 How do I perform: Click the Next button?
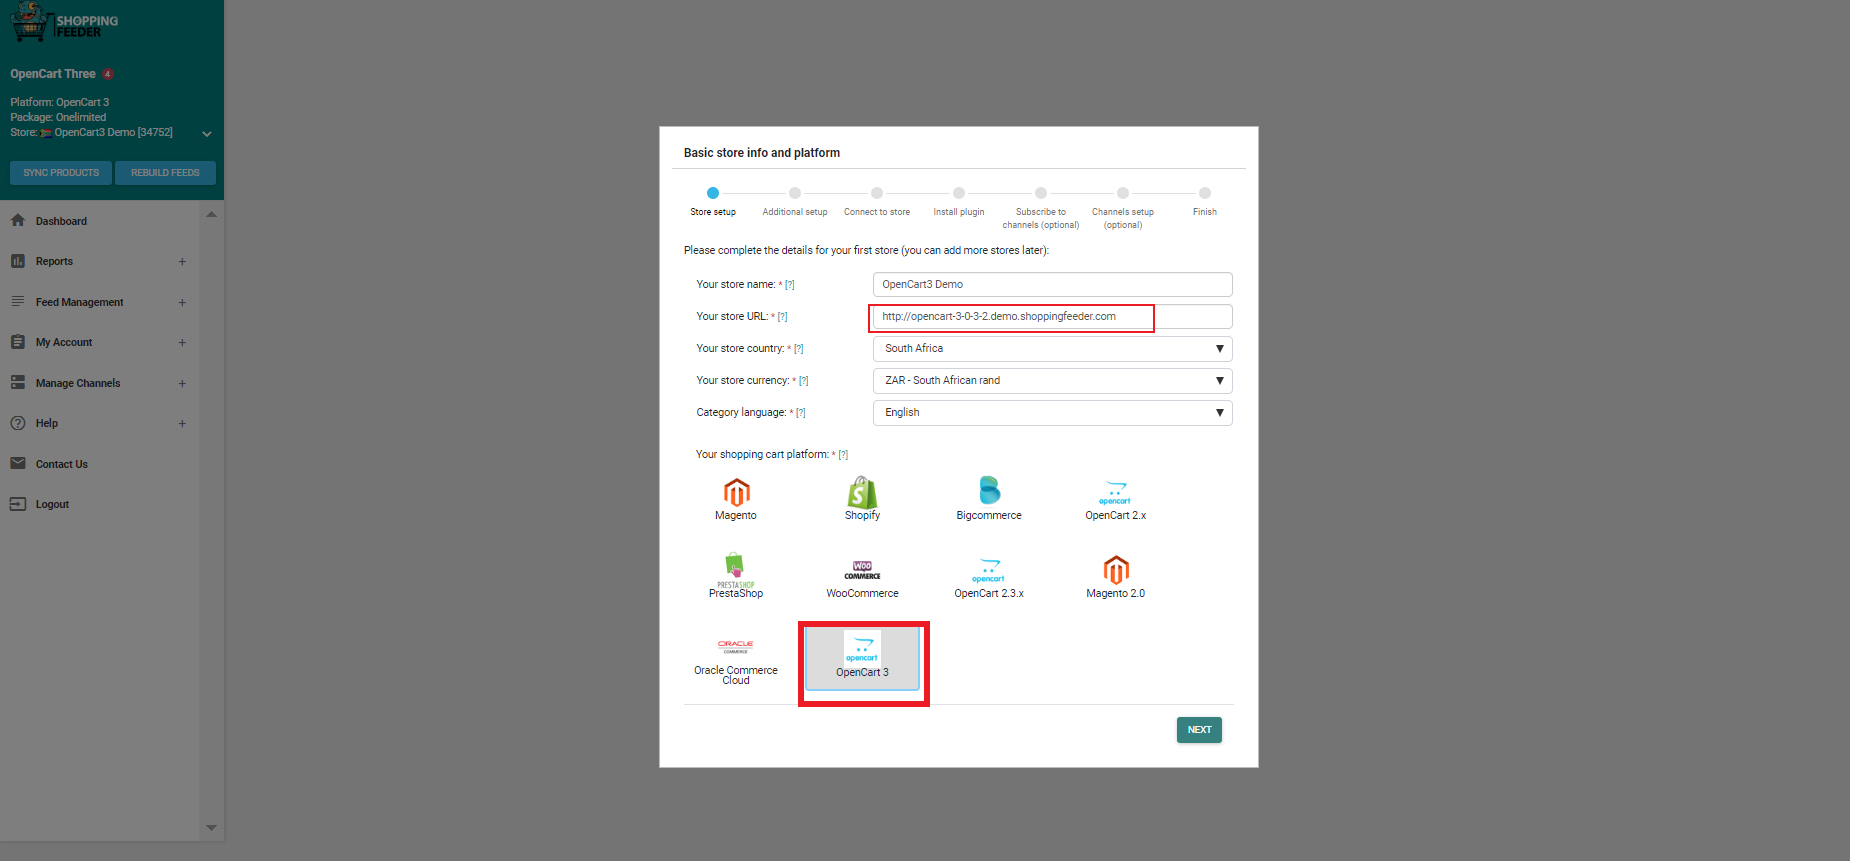[x=1199, y=730]
